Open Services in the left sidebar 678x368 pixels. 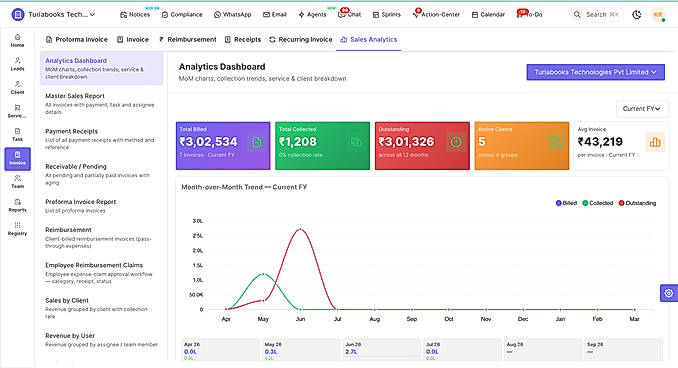[17, 111]
